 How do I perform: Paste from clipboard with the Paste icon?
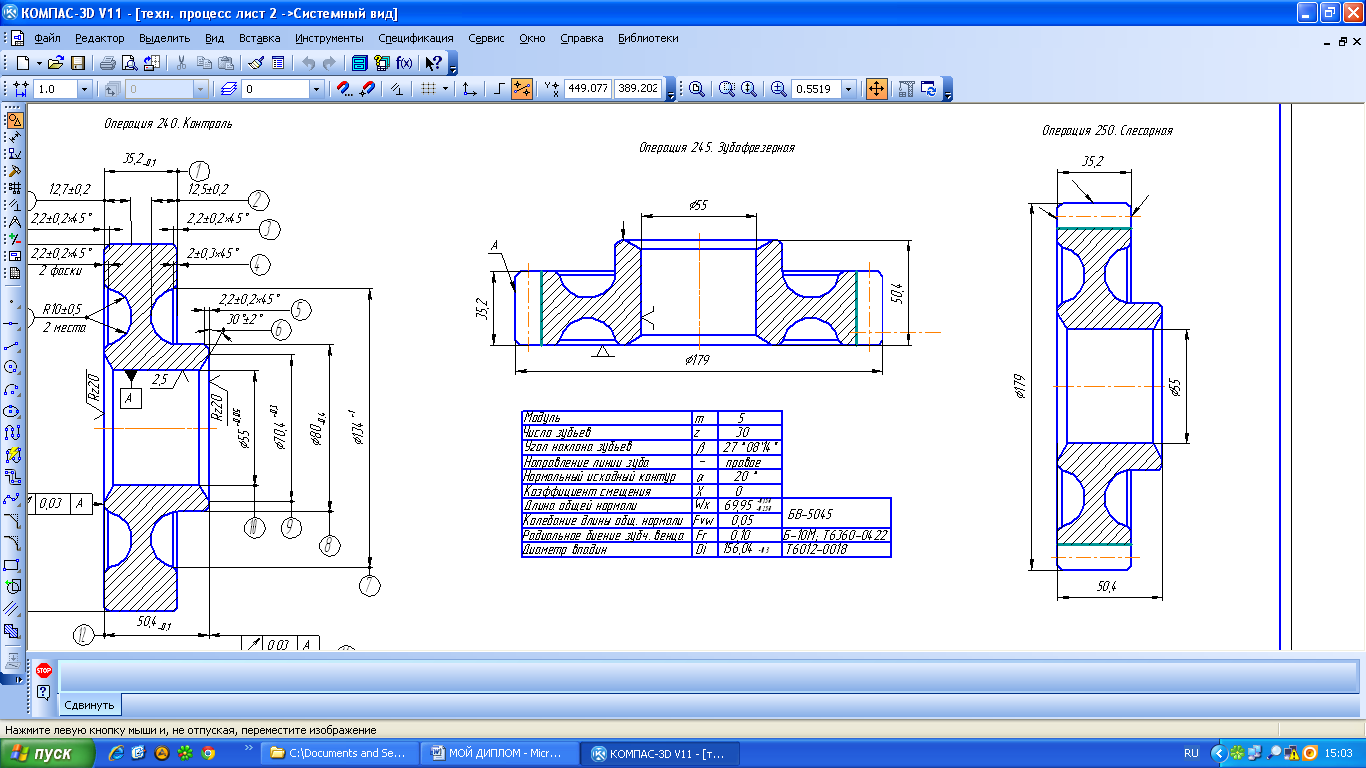pos(224,63)
